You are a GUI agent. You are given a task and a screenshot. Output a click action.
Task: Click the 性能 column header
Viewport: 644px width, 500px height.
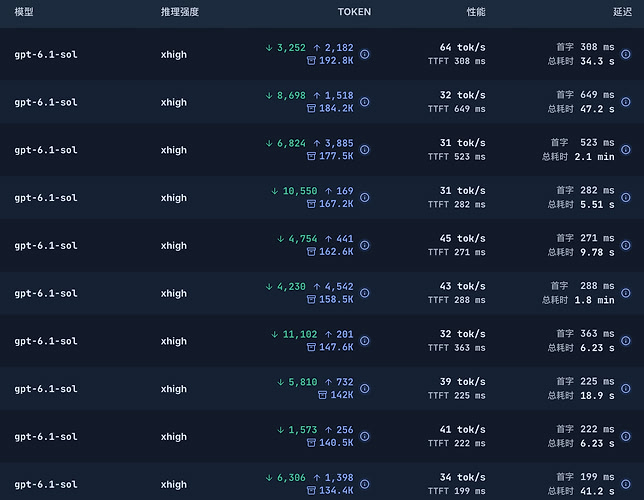pos(476,12)
